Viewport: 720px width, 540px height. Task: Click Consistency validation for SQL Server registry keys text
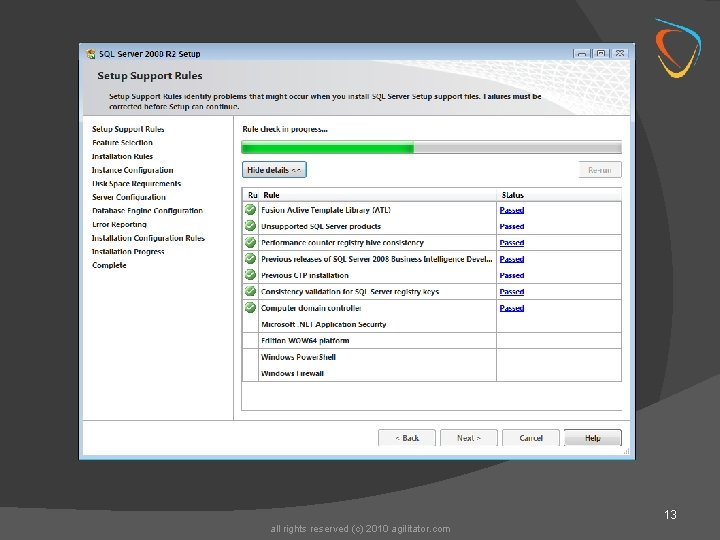point(350,292)
